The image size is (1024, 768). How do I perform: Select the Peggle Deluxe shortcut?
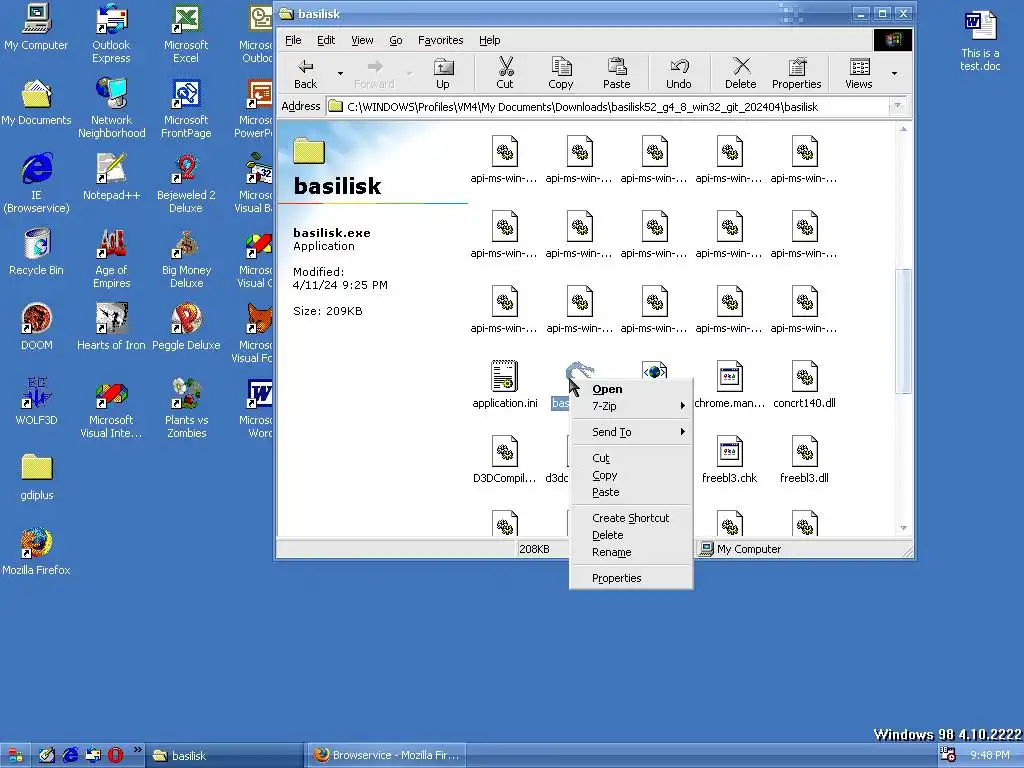click(186, 328)
